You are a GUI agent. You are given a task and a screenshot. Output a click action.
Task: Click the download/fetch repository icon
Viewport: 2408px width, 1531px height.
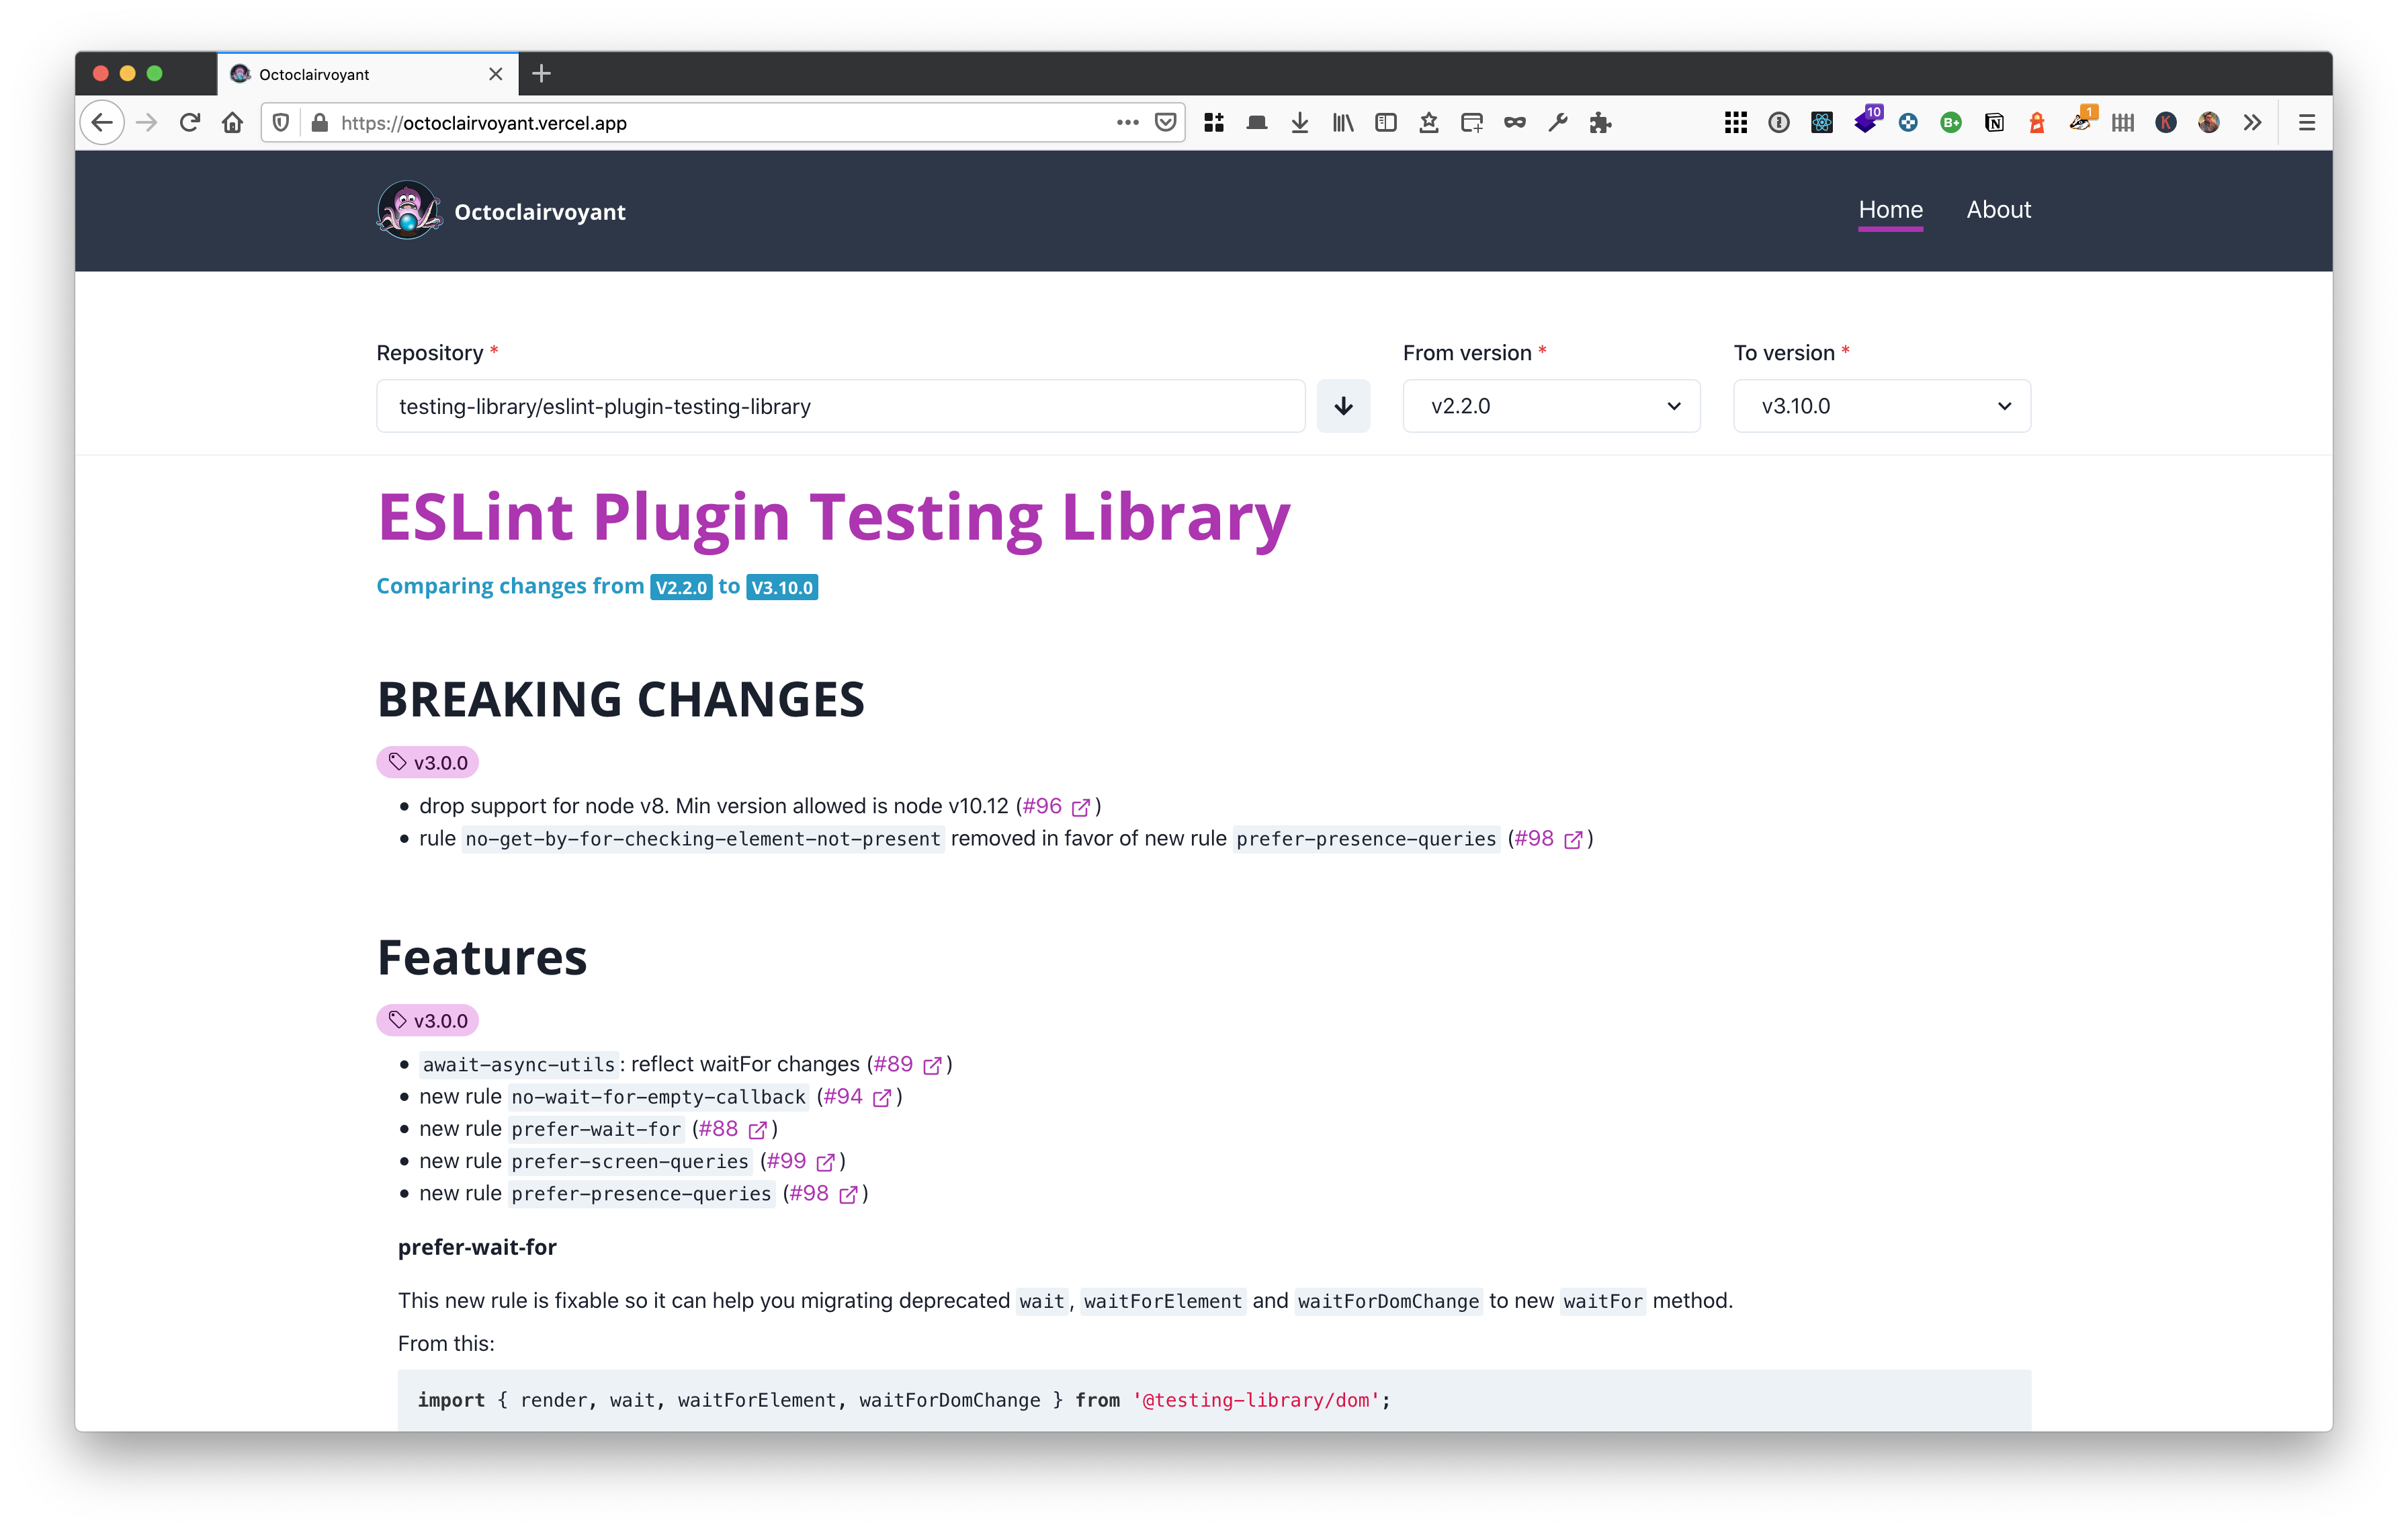1342,405
